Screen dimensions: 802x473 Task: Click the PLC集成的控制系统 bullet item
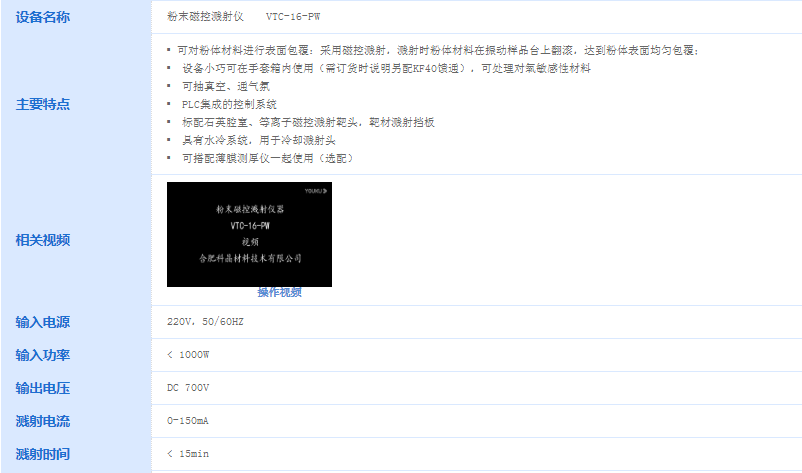coord(229,104)
